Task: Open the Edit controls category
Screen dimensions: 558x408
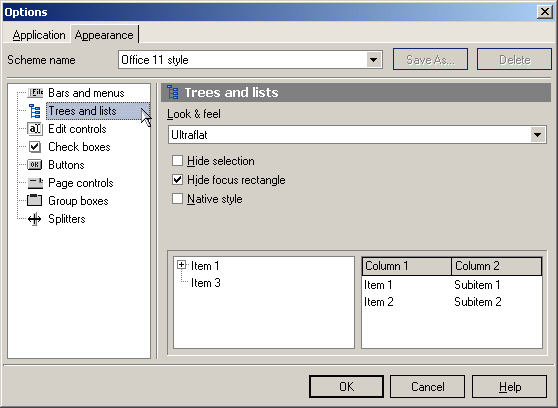Action: (77, 129)
